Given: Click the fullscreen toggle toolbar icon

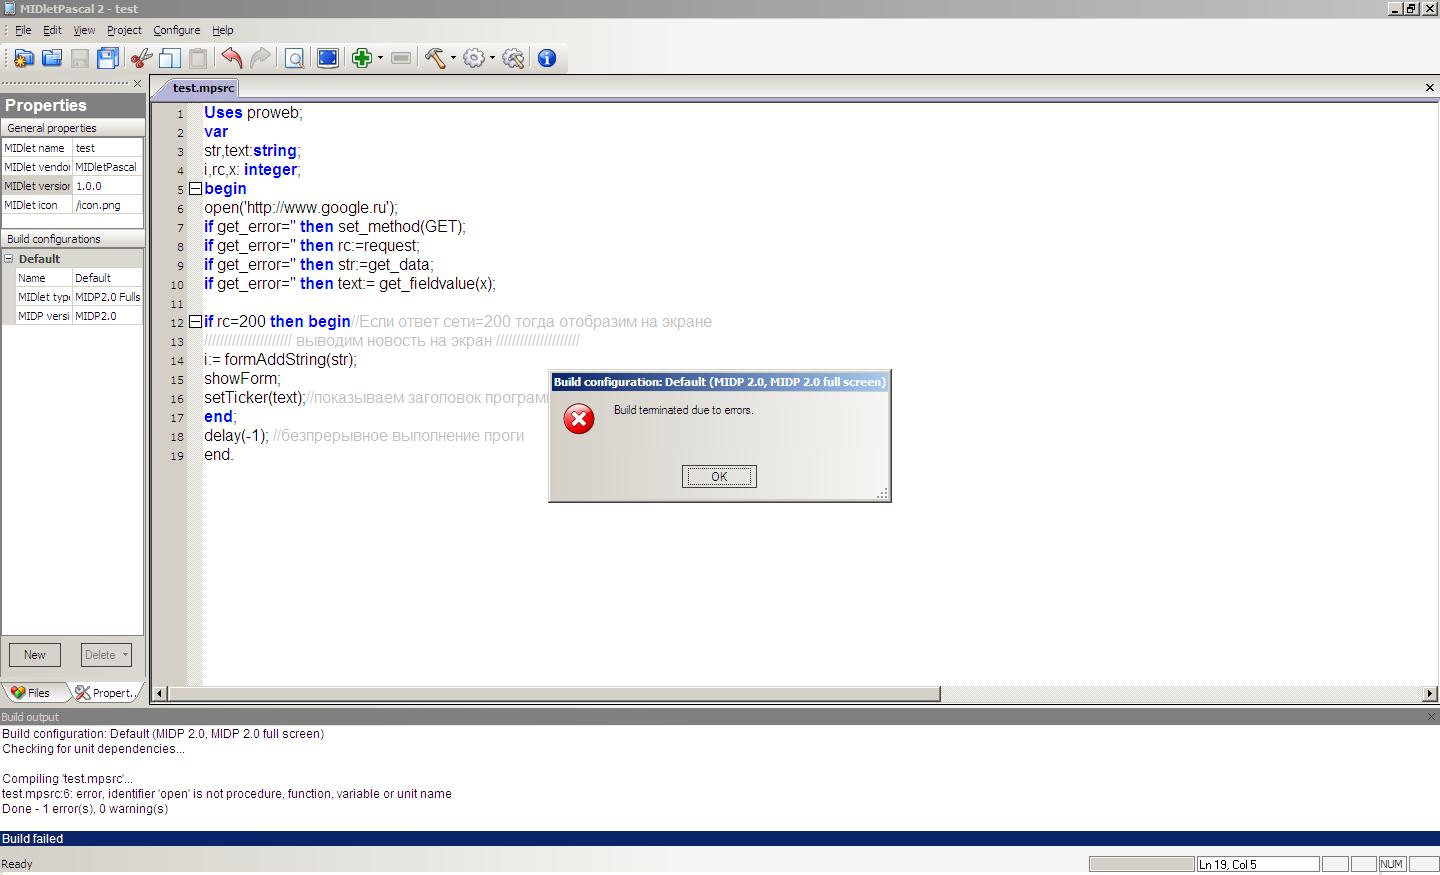Looking at the screenshot, I should (x=327, y=58).
